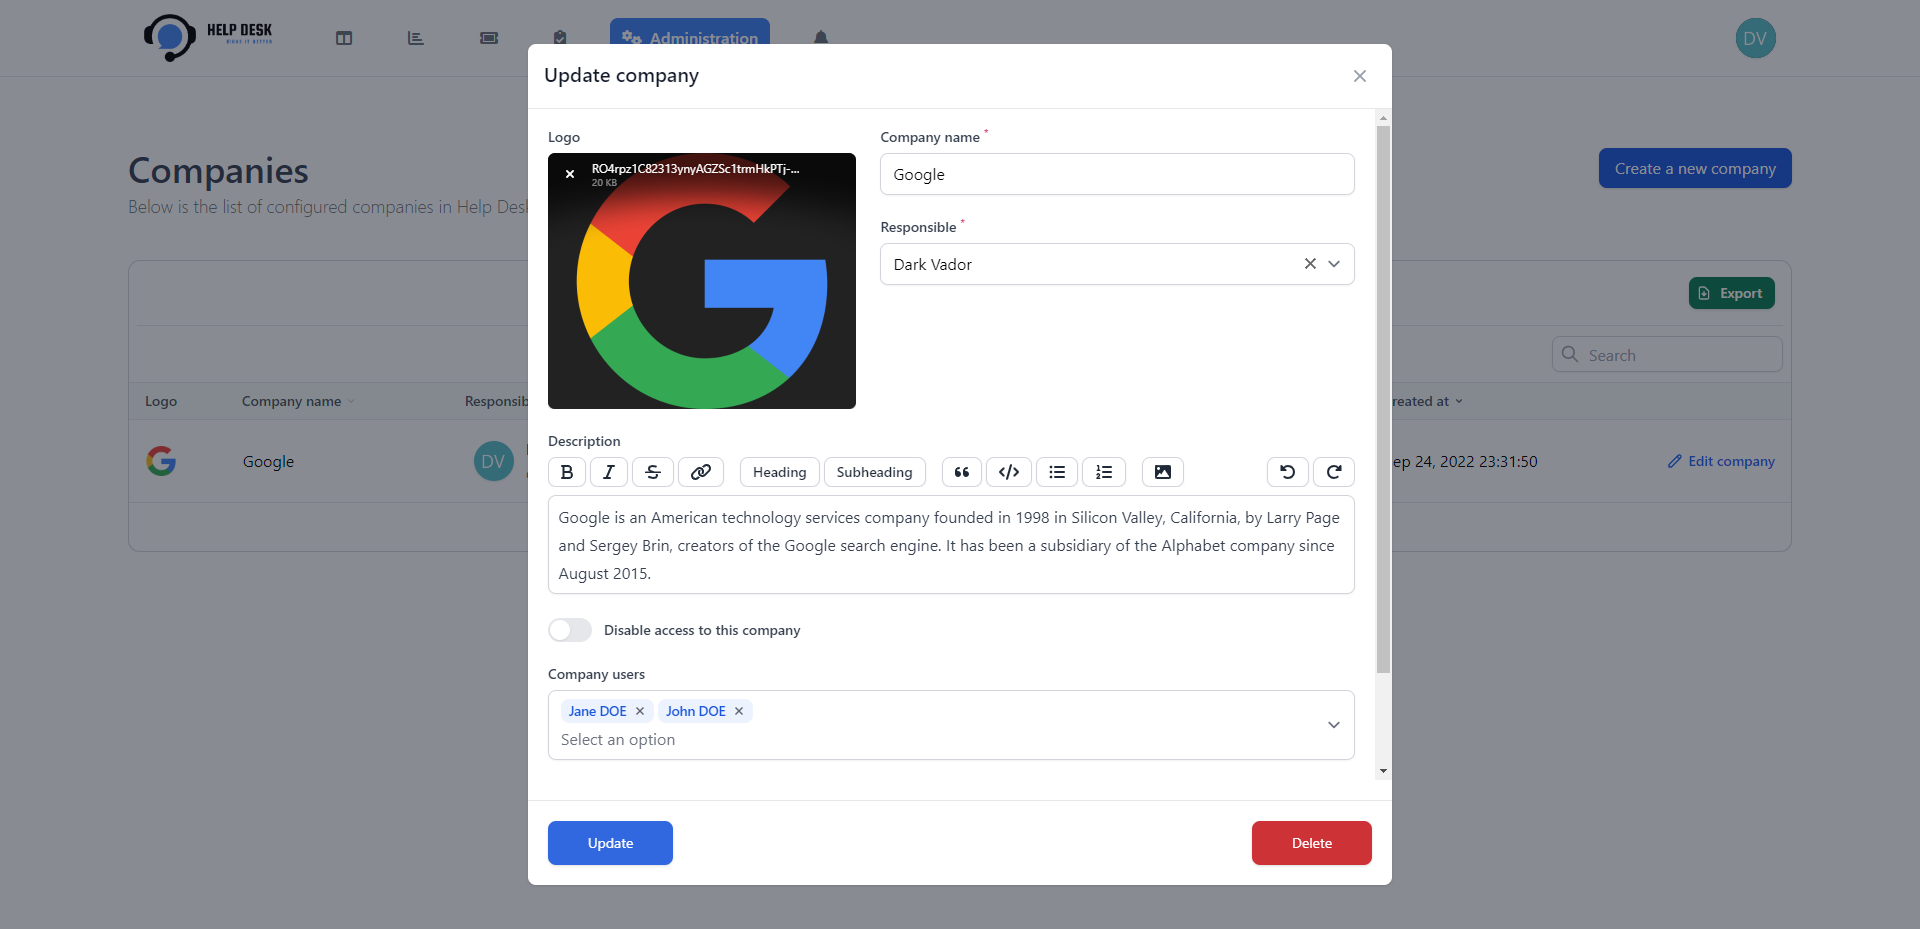Click the dialog vertical scrollbar
This screenshot has height=929, width=1920.
[1383, 400]
